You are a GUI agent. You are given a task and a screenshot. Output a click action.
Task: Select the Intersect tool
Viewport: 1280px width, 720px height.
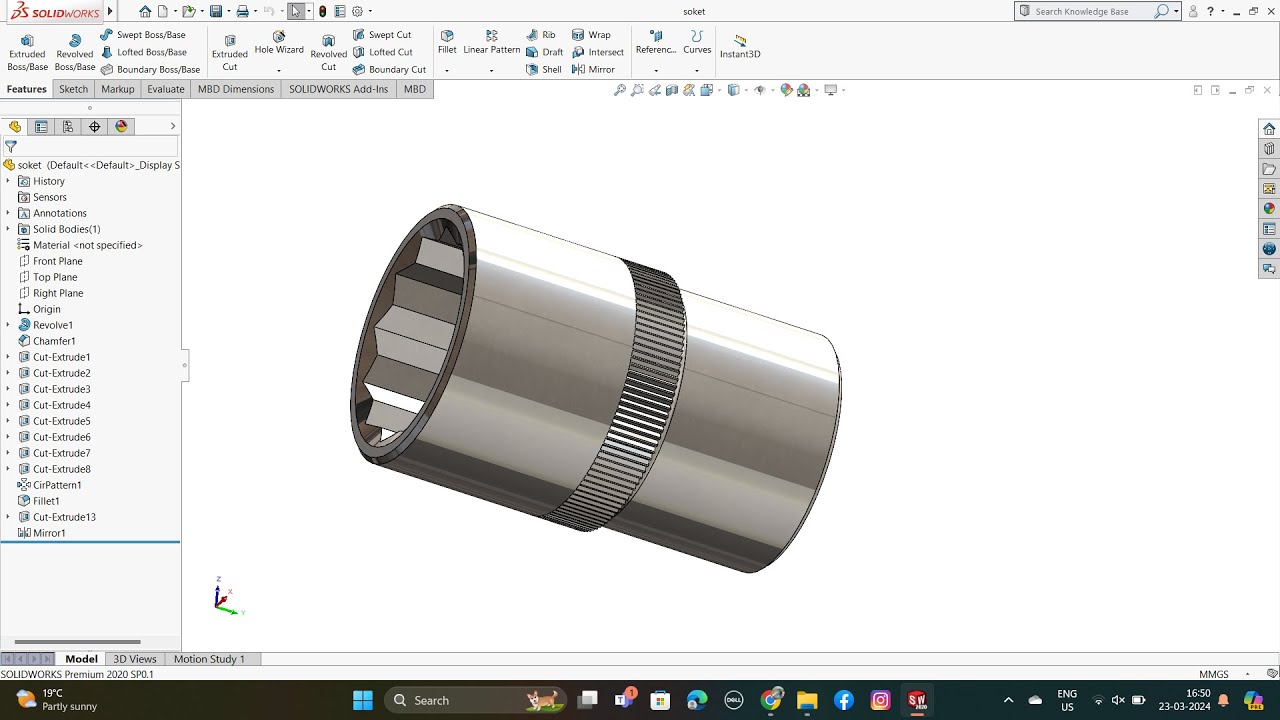[x=598, y=52]
